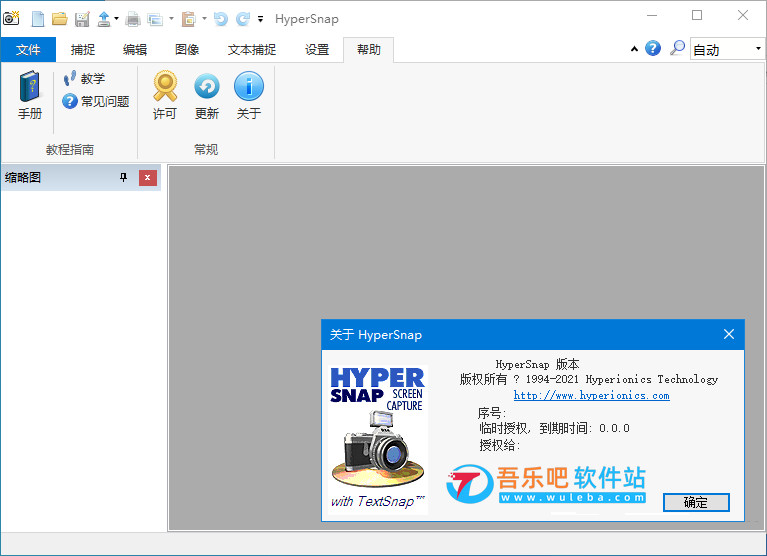Open the 文件 menu

coord(28,49)
